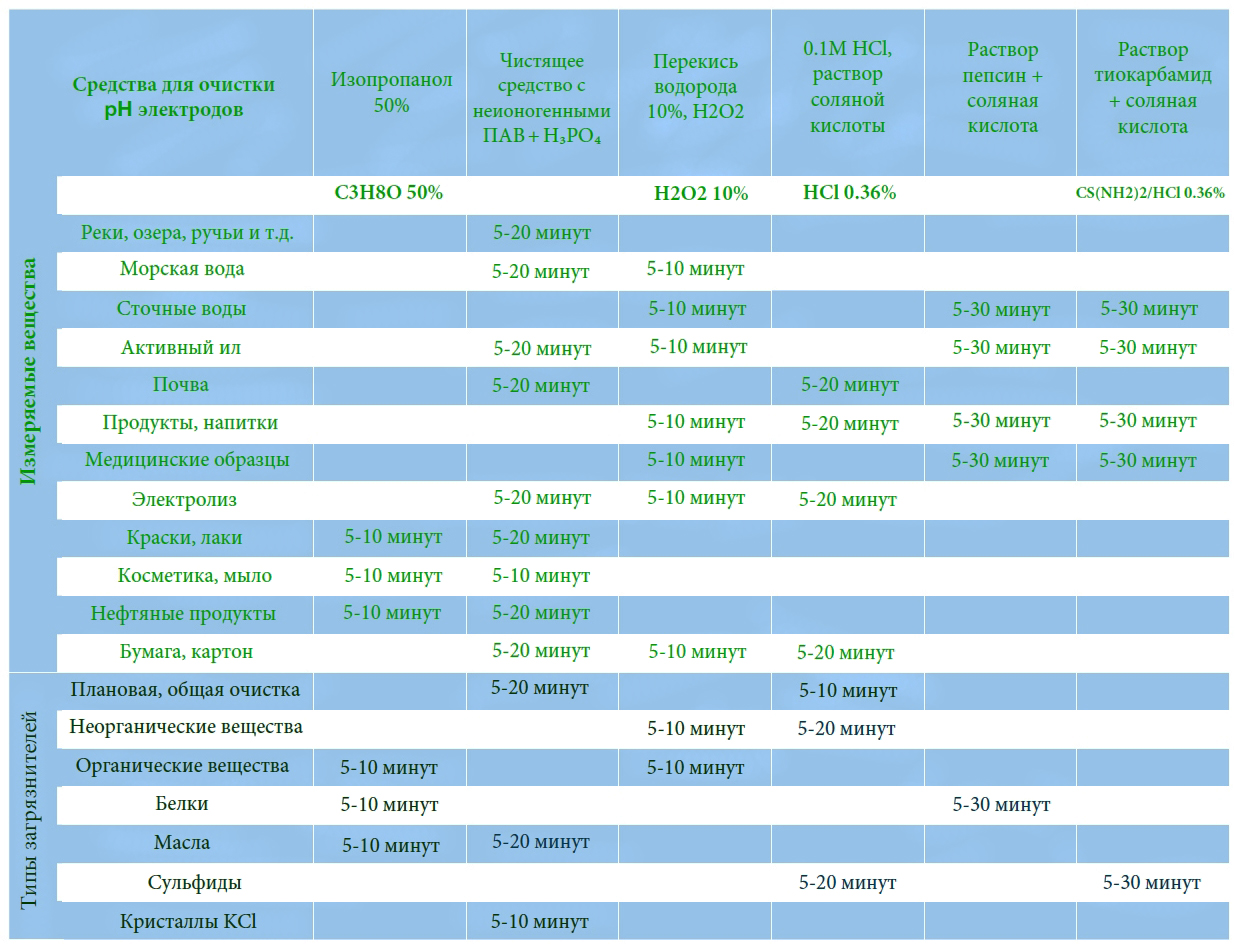Image resolution: width=1235 pixels, height=950 pixels.
Task: Click the Морская вода row label
Action: tap(182, 269)
